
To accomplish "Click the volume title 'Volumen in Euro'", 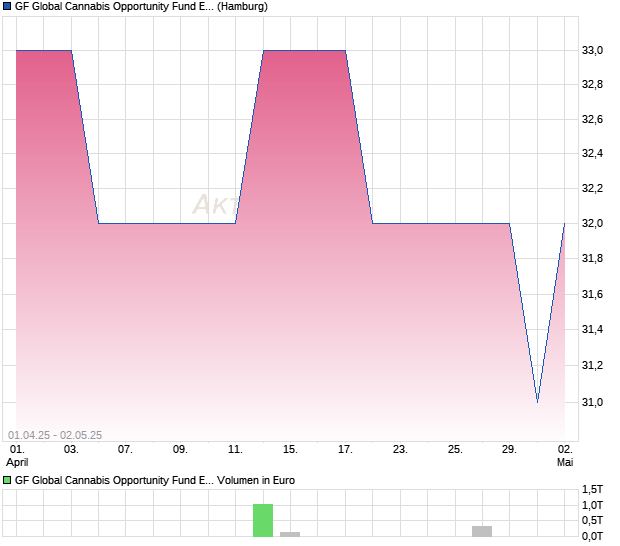I will 256,480.
